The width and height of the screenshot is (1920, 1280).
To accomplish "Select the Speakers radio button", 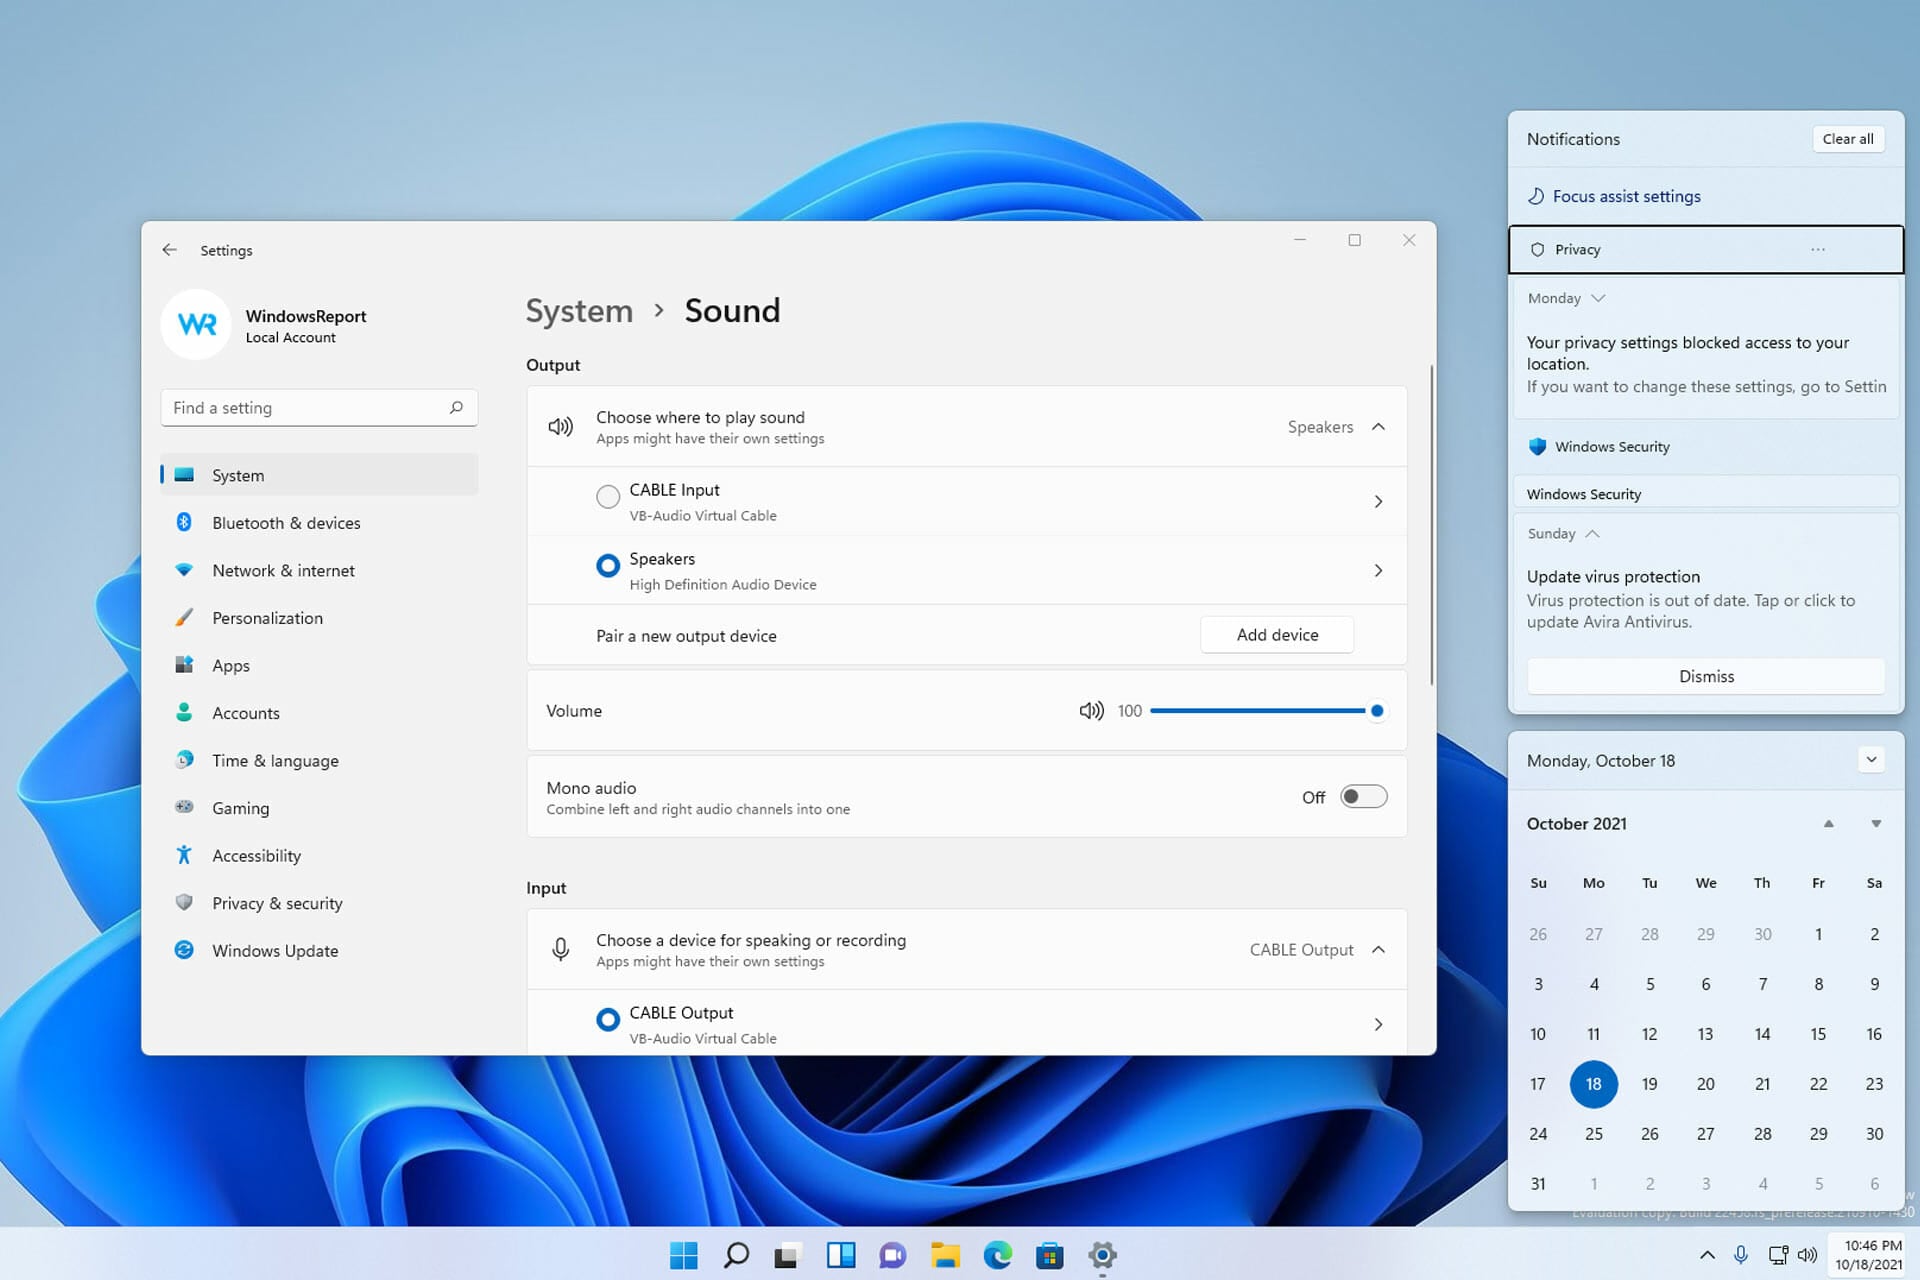I will [x=607, y=566].
